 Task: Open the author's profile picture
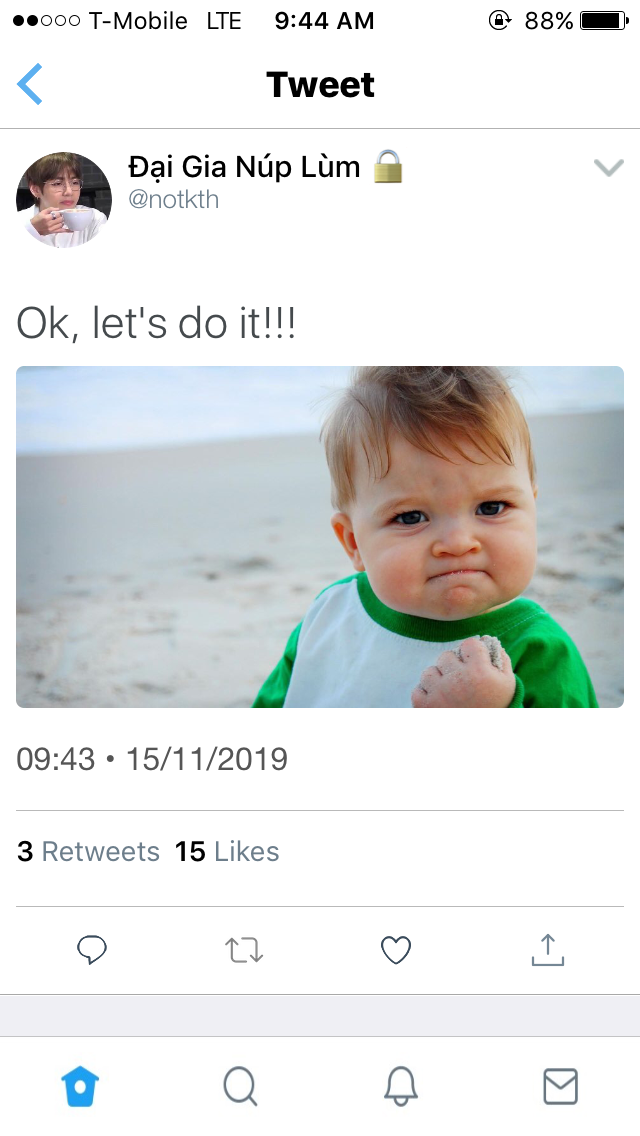(x=63, y=199)
